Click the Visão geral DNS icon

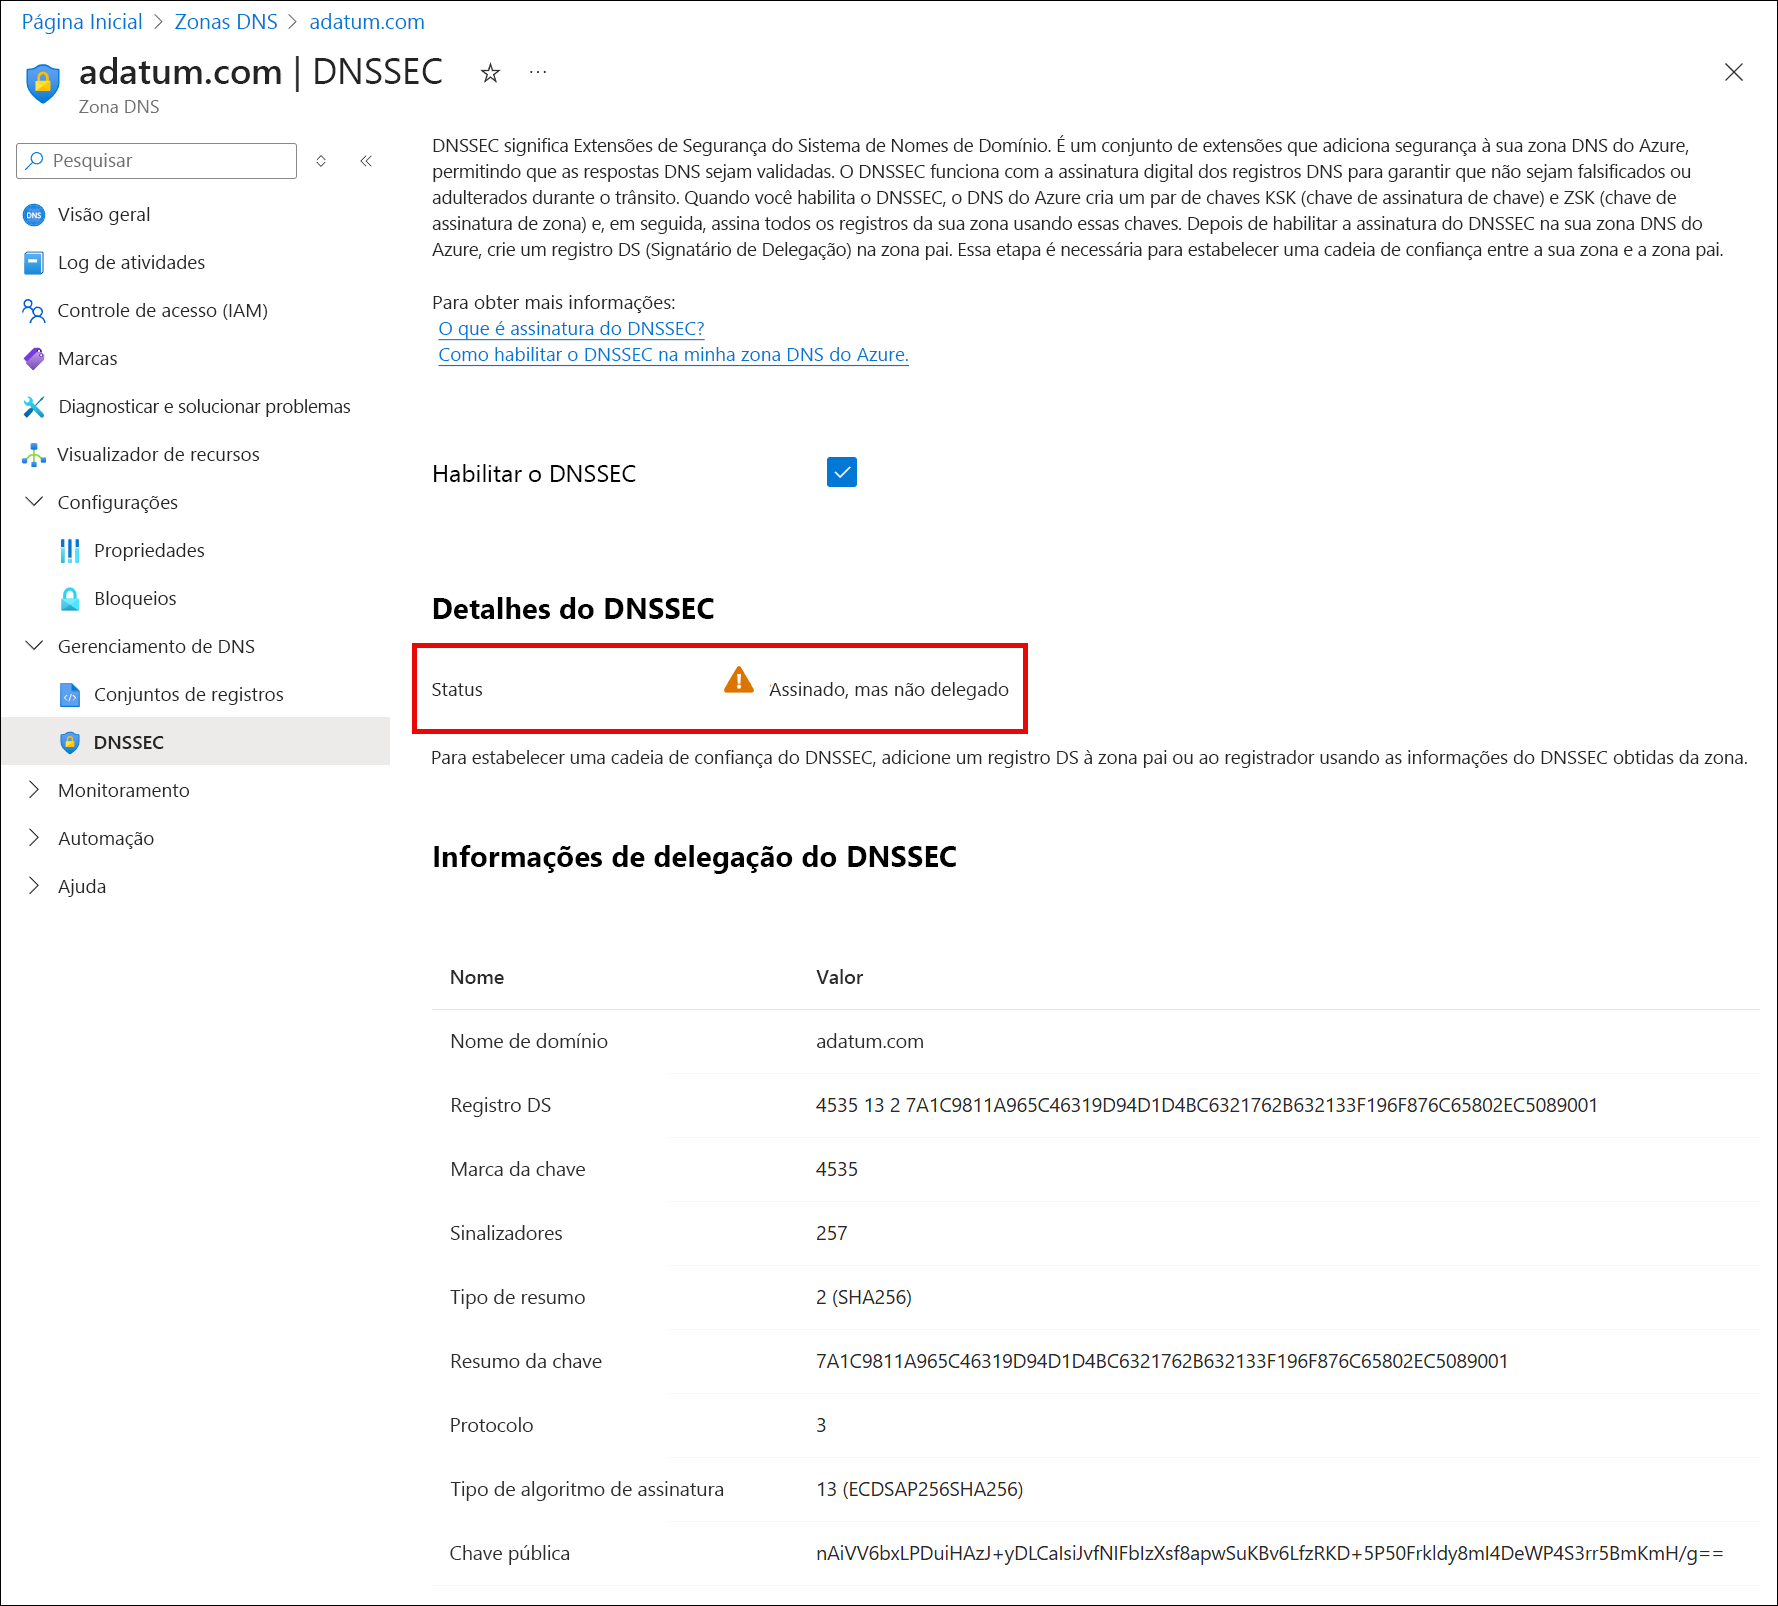tap(34, 215)
